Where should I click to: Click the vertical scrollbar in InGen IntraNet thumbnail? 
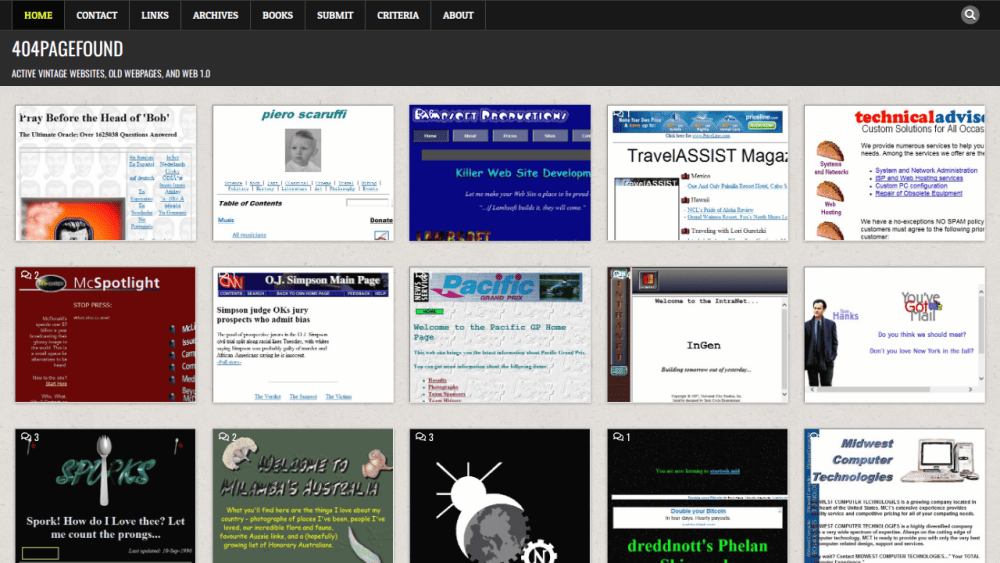pyautogui.click(x=784, y=349)
